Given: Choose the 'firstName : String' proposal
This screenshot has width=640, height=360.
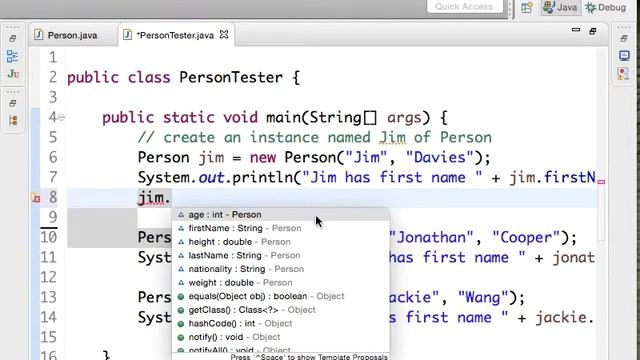Looking at the screenshot, I should 281,228.
